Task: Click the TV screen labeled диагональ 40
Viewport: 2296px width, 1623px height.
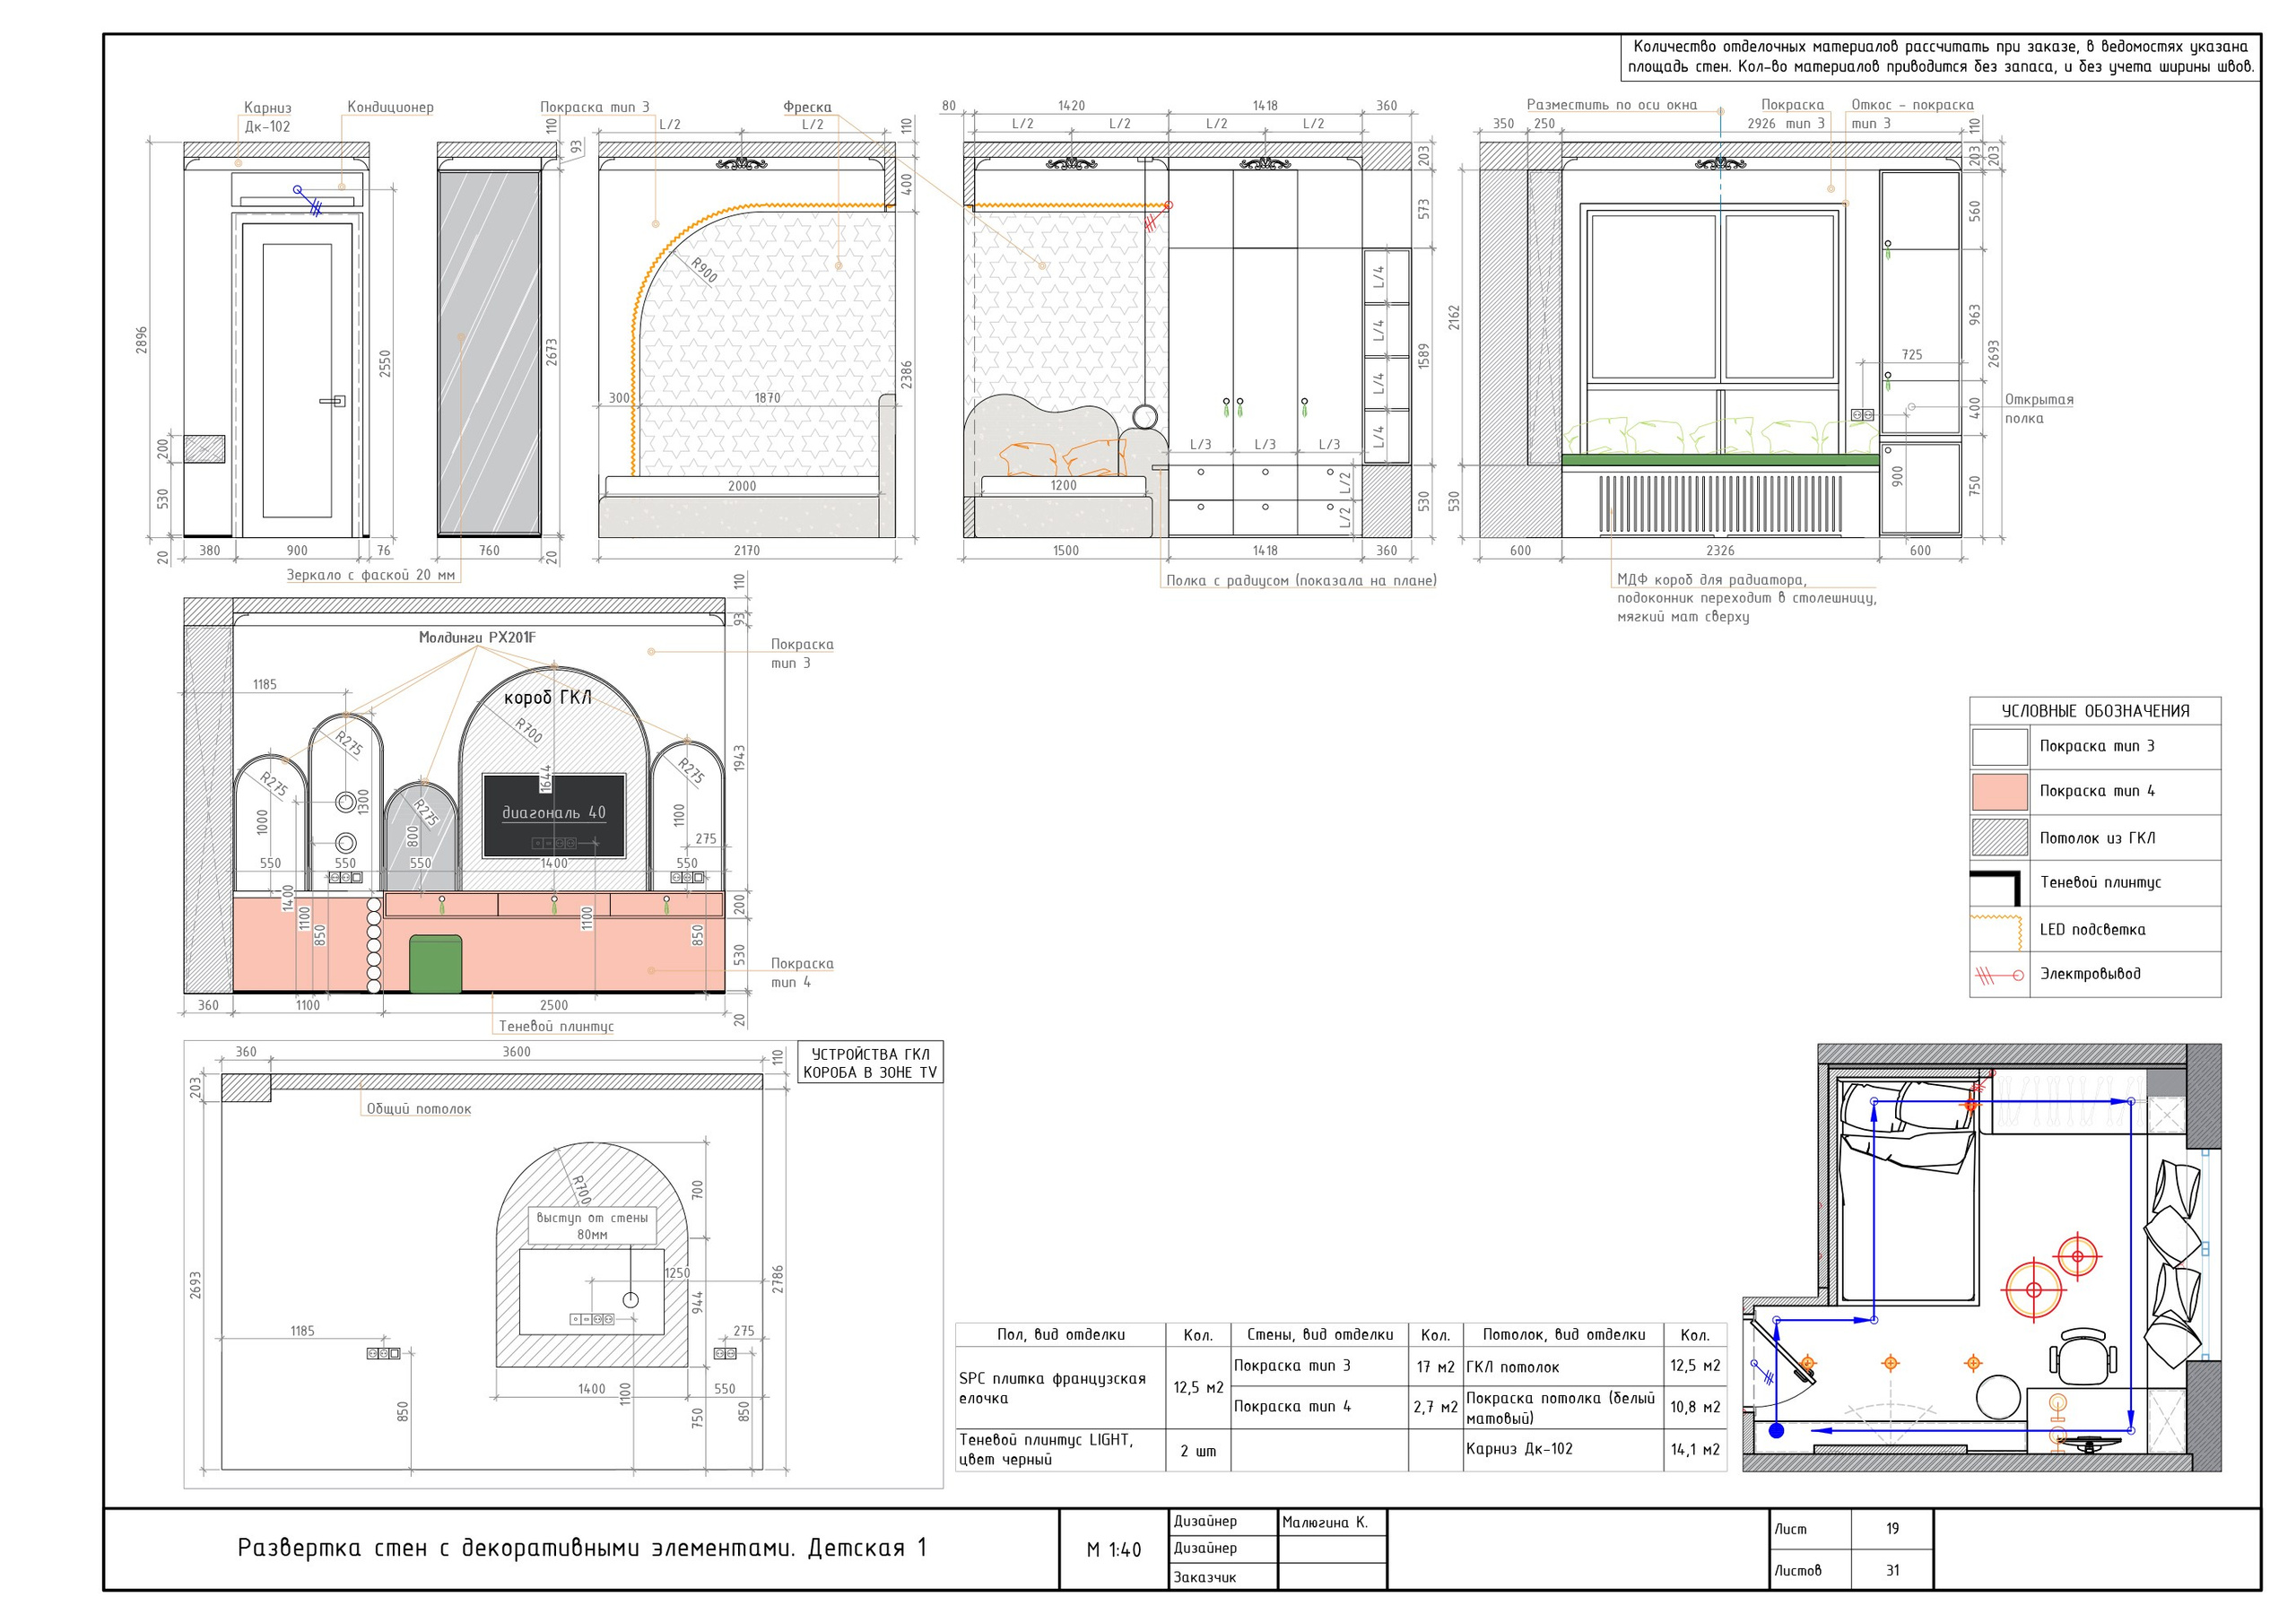Action: (554, 815)
